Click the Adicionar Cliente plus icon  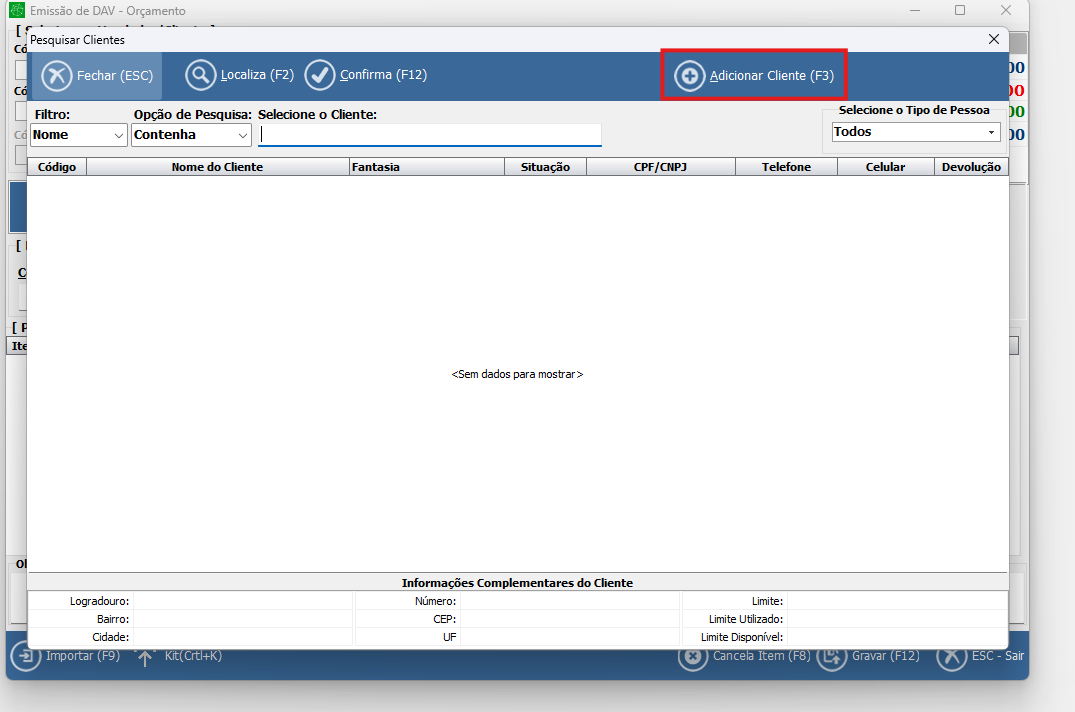[689, 76]
